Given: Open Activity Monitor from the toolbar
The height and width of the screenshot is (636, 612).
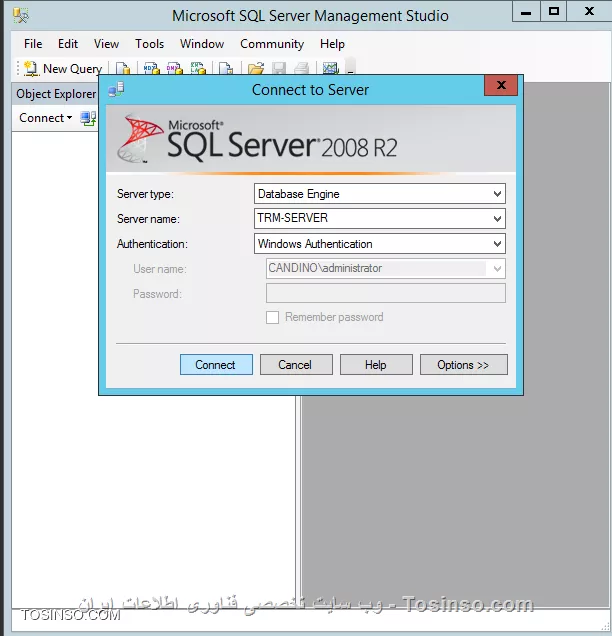Looking at the screenshot, I should click(x=331, y=69).
